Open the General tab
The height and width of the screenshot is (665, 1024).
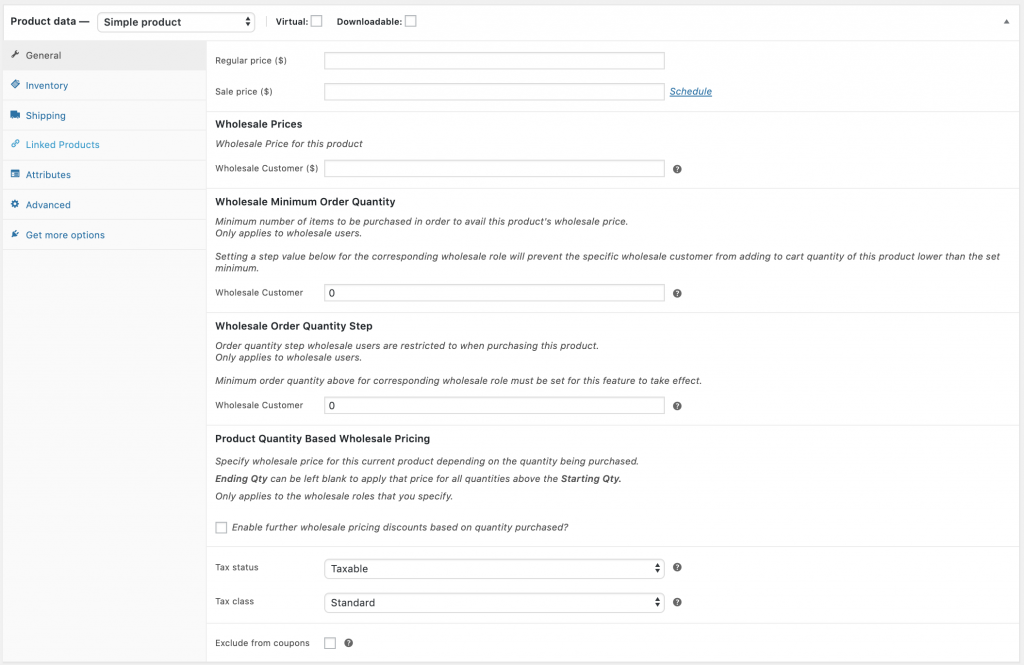(104, 56)
